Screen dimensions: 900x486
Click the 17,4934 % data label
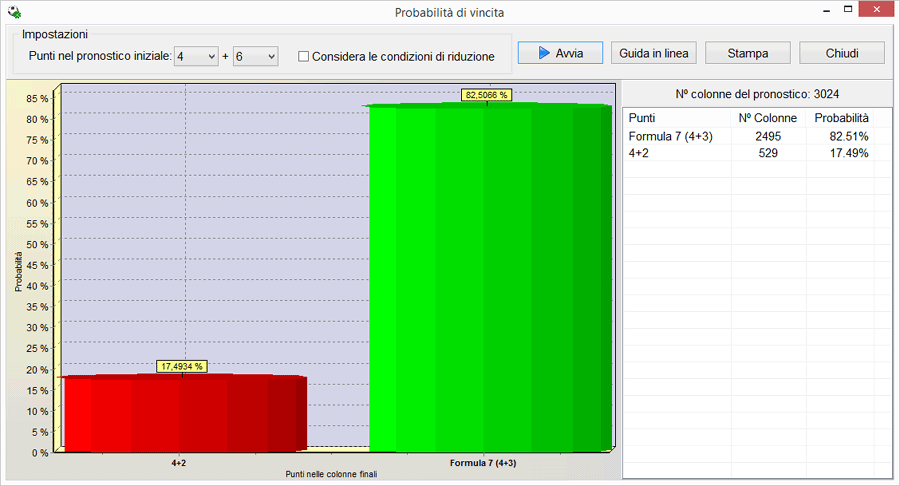coord(181,367)
